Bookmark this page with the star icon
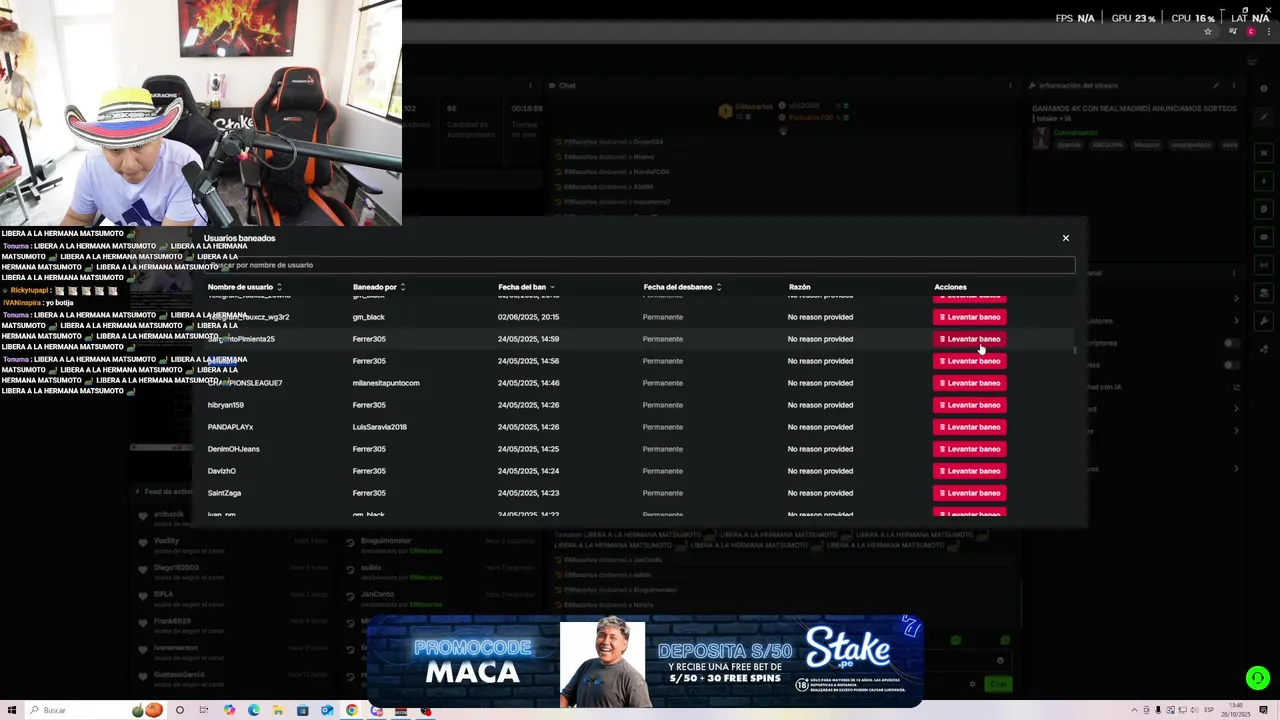Viewport: 1280px width, 720px height. coord(1208,32)
